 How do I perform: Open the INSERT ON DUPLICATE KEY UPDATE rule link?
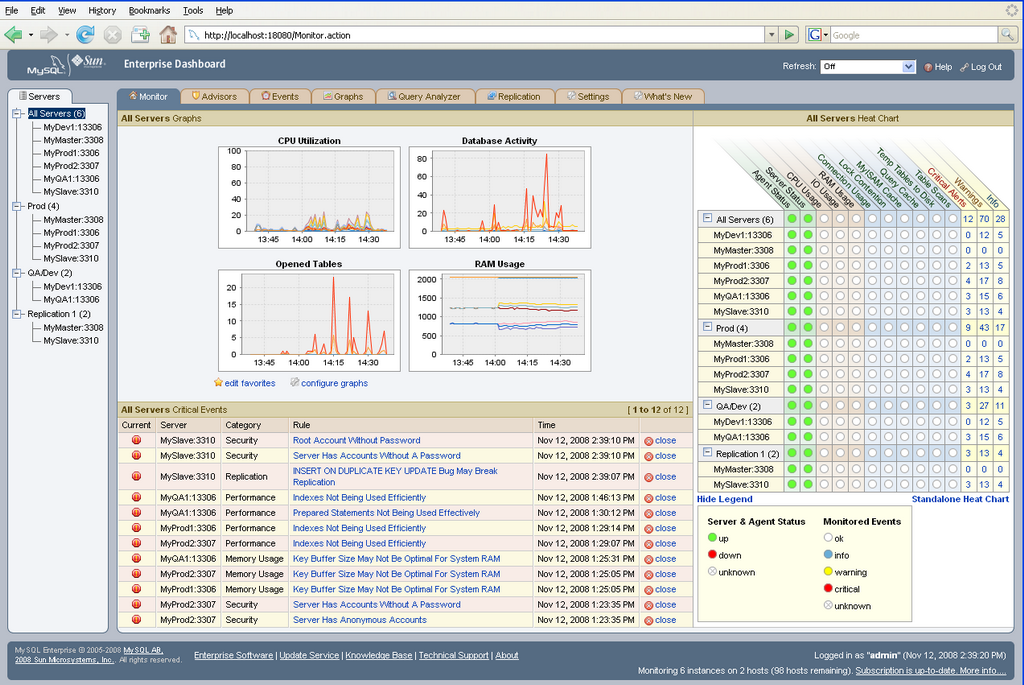coord(394,477)
